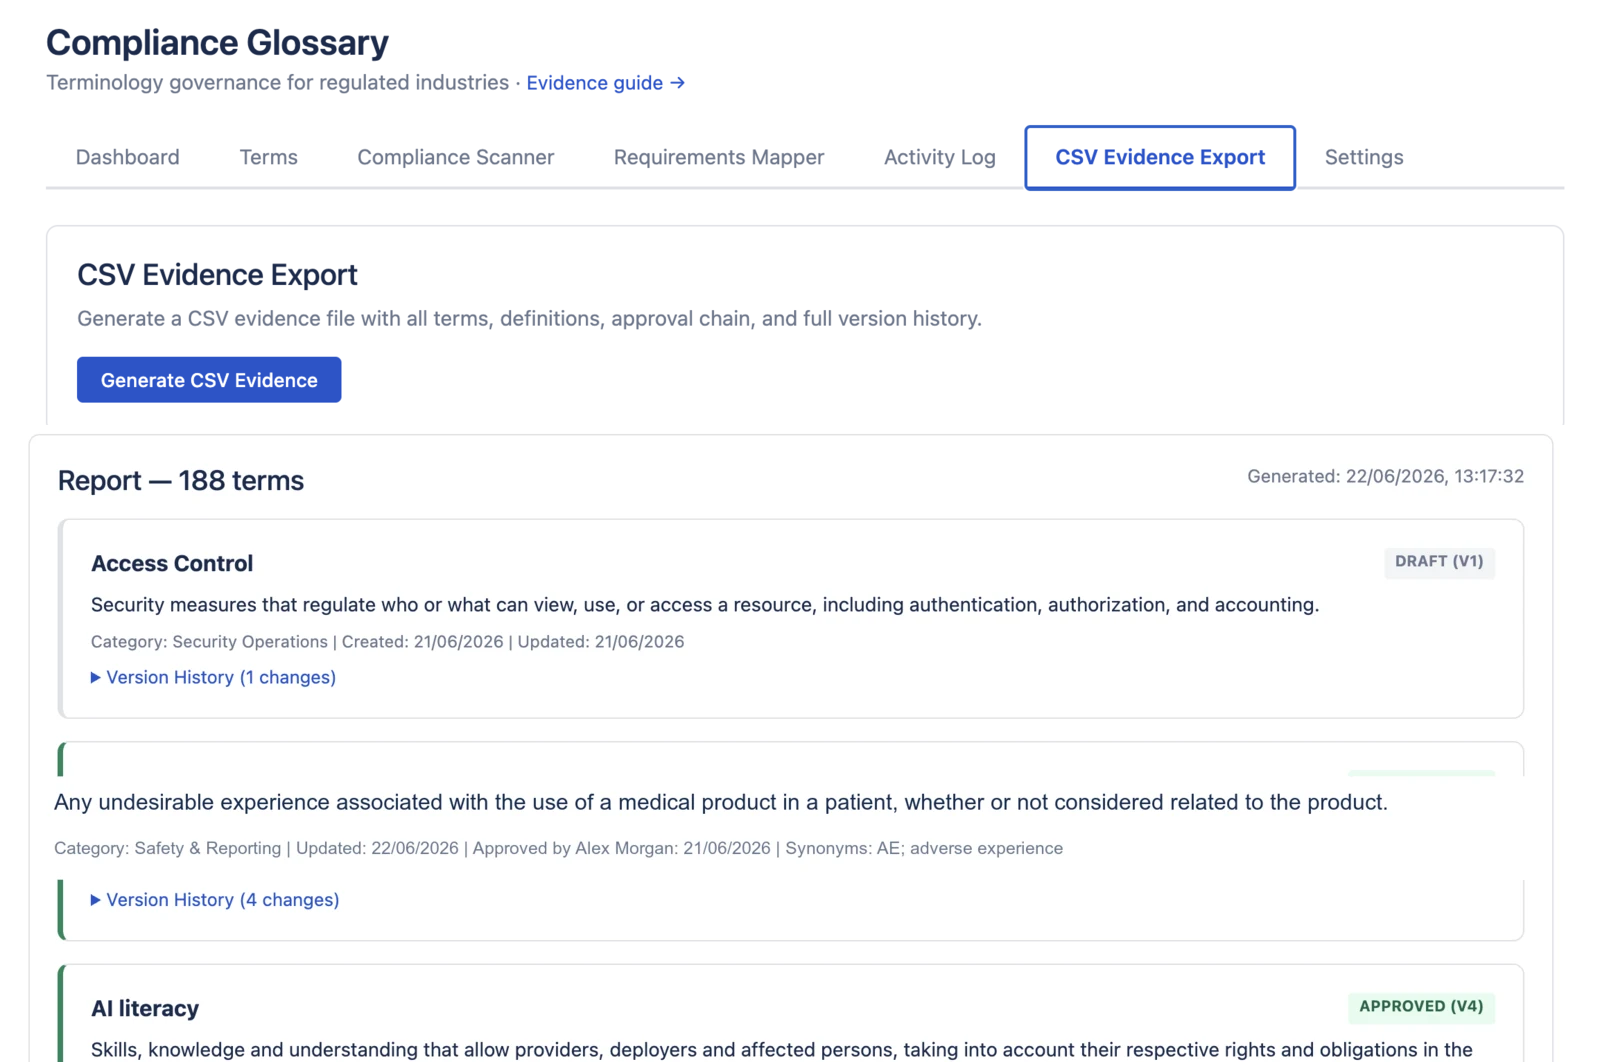Click the Compliance Glossary page title
Screen dimensions: 1600x1062
pos(217,43)
